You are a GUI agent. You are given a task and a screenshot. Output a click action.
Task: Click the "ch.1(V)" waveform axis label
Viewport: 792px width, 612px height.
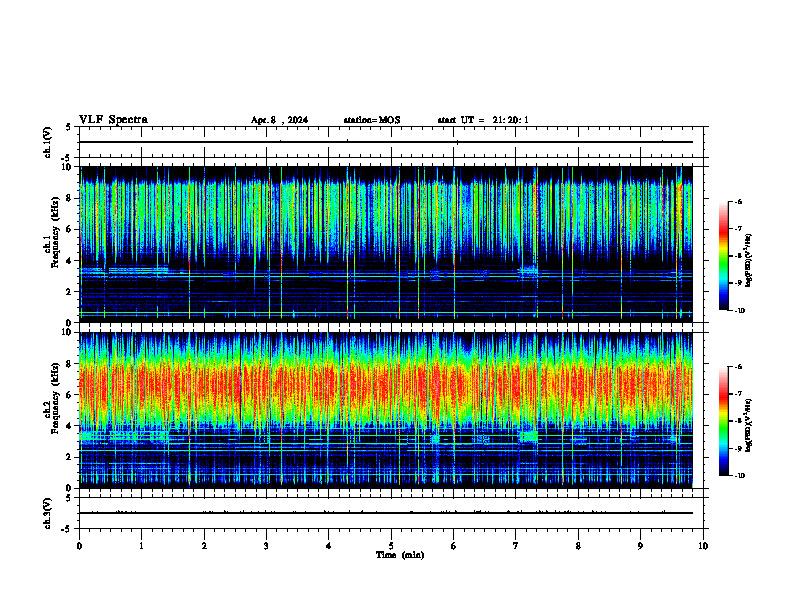click(48, 142)
